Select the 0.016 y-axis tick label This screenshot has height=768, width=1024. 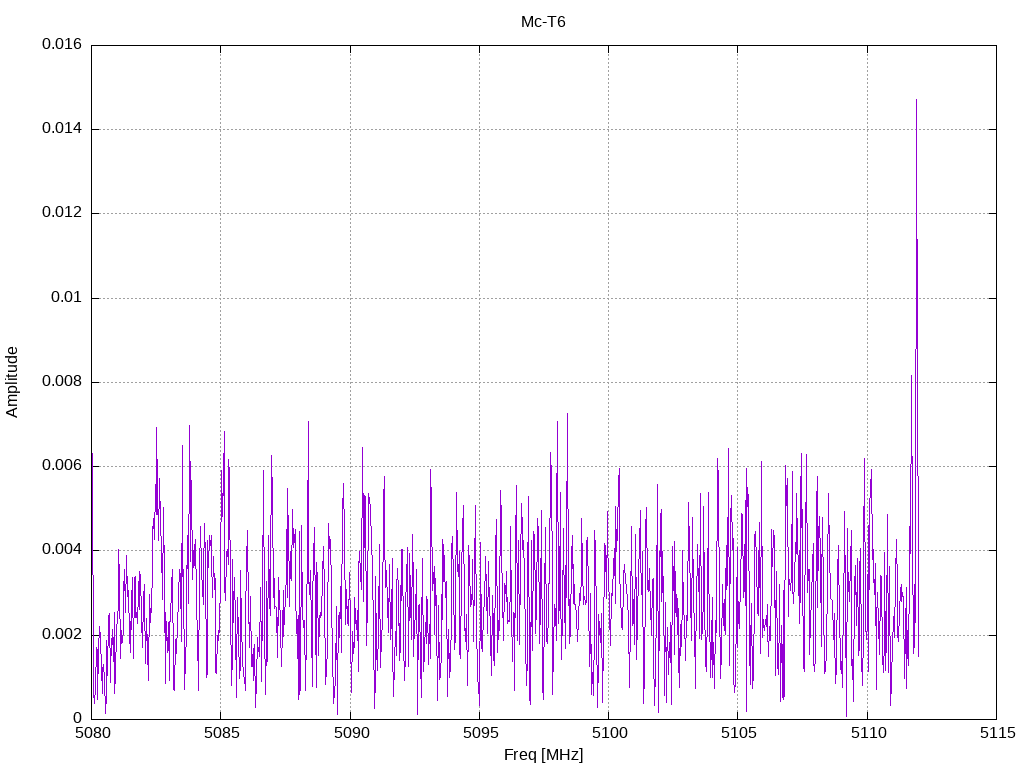click(61, 45)
